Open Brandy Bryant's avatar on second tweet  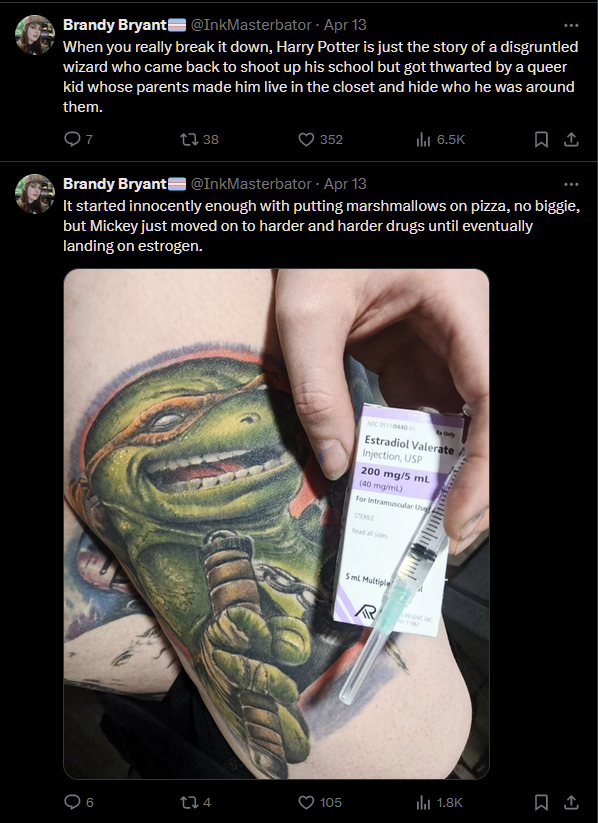pos(35,194)
